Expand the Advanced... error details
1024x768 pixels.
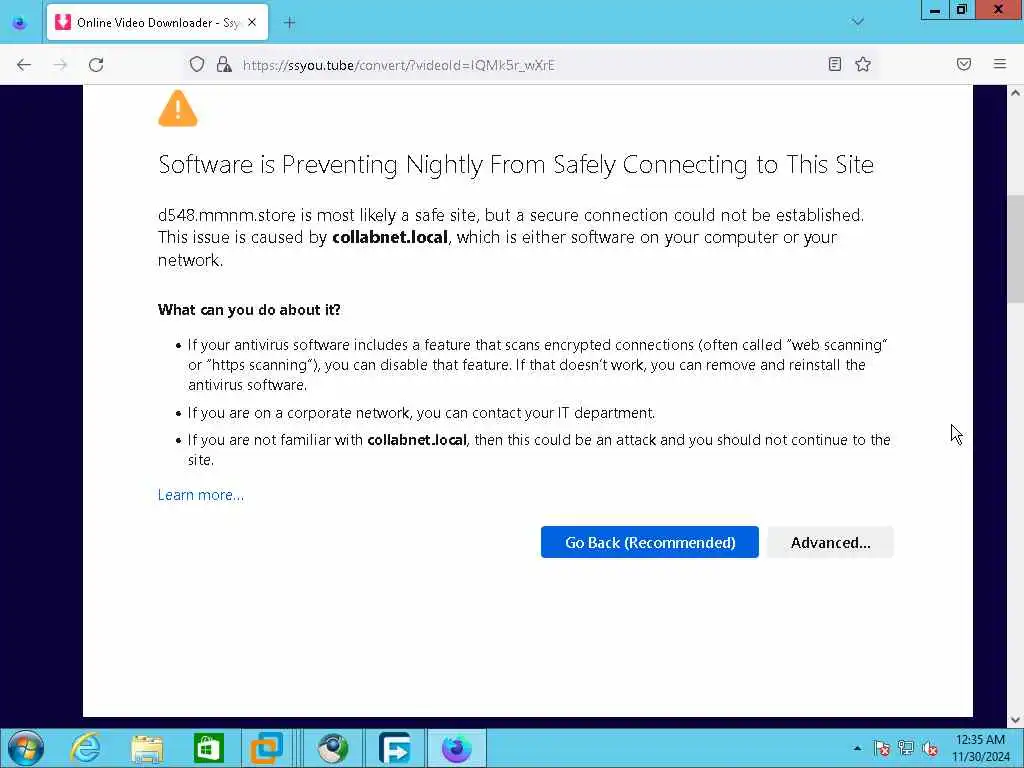click(830, 542)
